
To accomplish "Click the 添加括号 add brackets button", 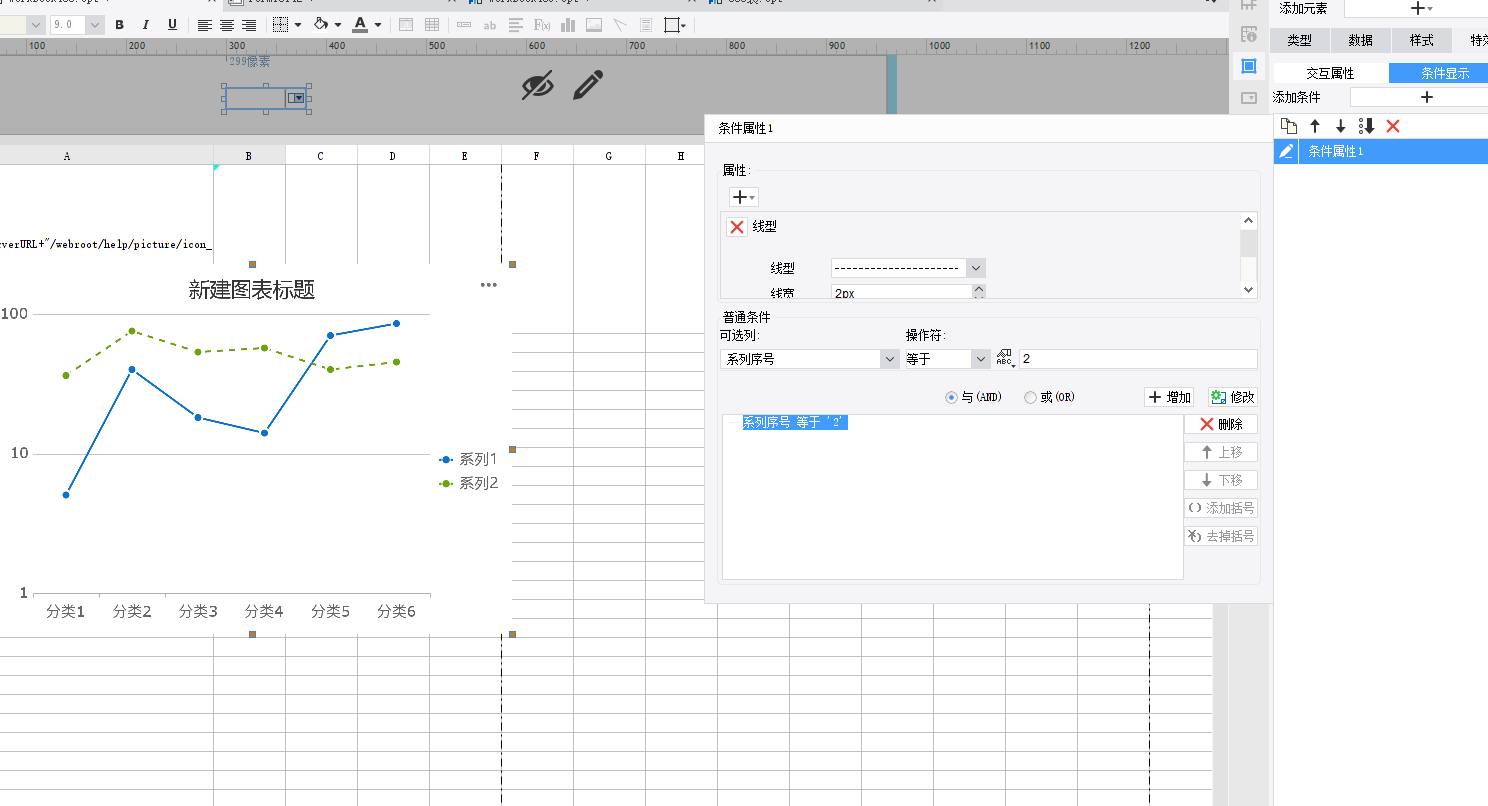I will click(x=1221, y=508).
